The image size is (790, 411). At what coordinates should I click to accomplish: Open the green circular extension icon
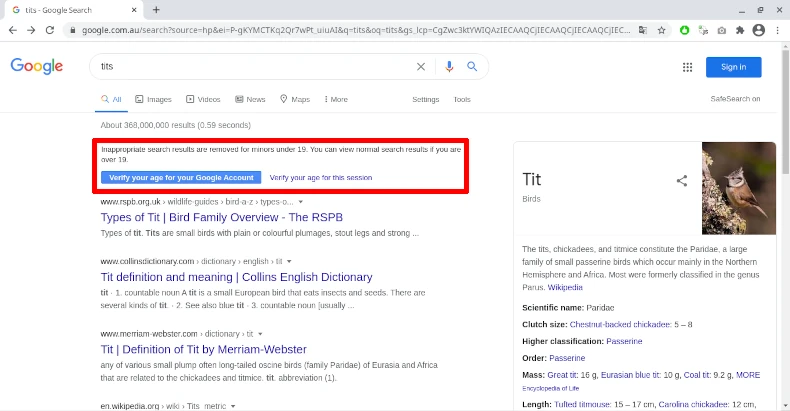[x=684, y=30]
